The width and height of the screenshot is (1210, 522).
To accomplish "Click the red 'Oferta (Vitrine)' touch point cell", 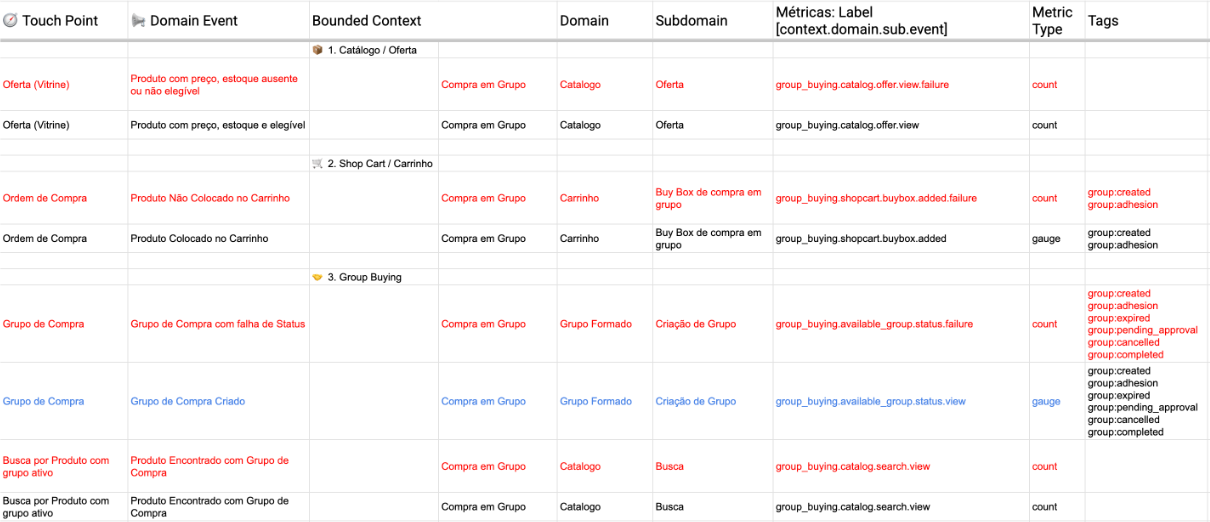I will [x=36, y=85].
